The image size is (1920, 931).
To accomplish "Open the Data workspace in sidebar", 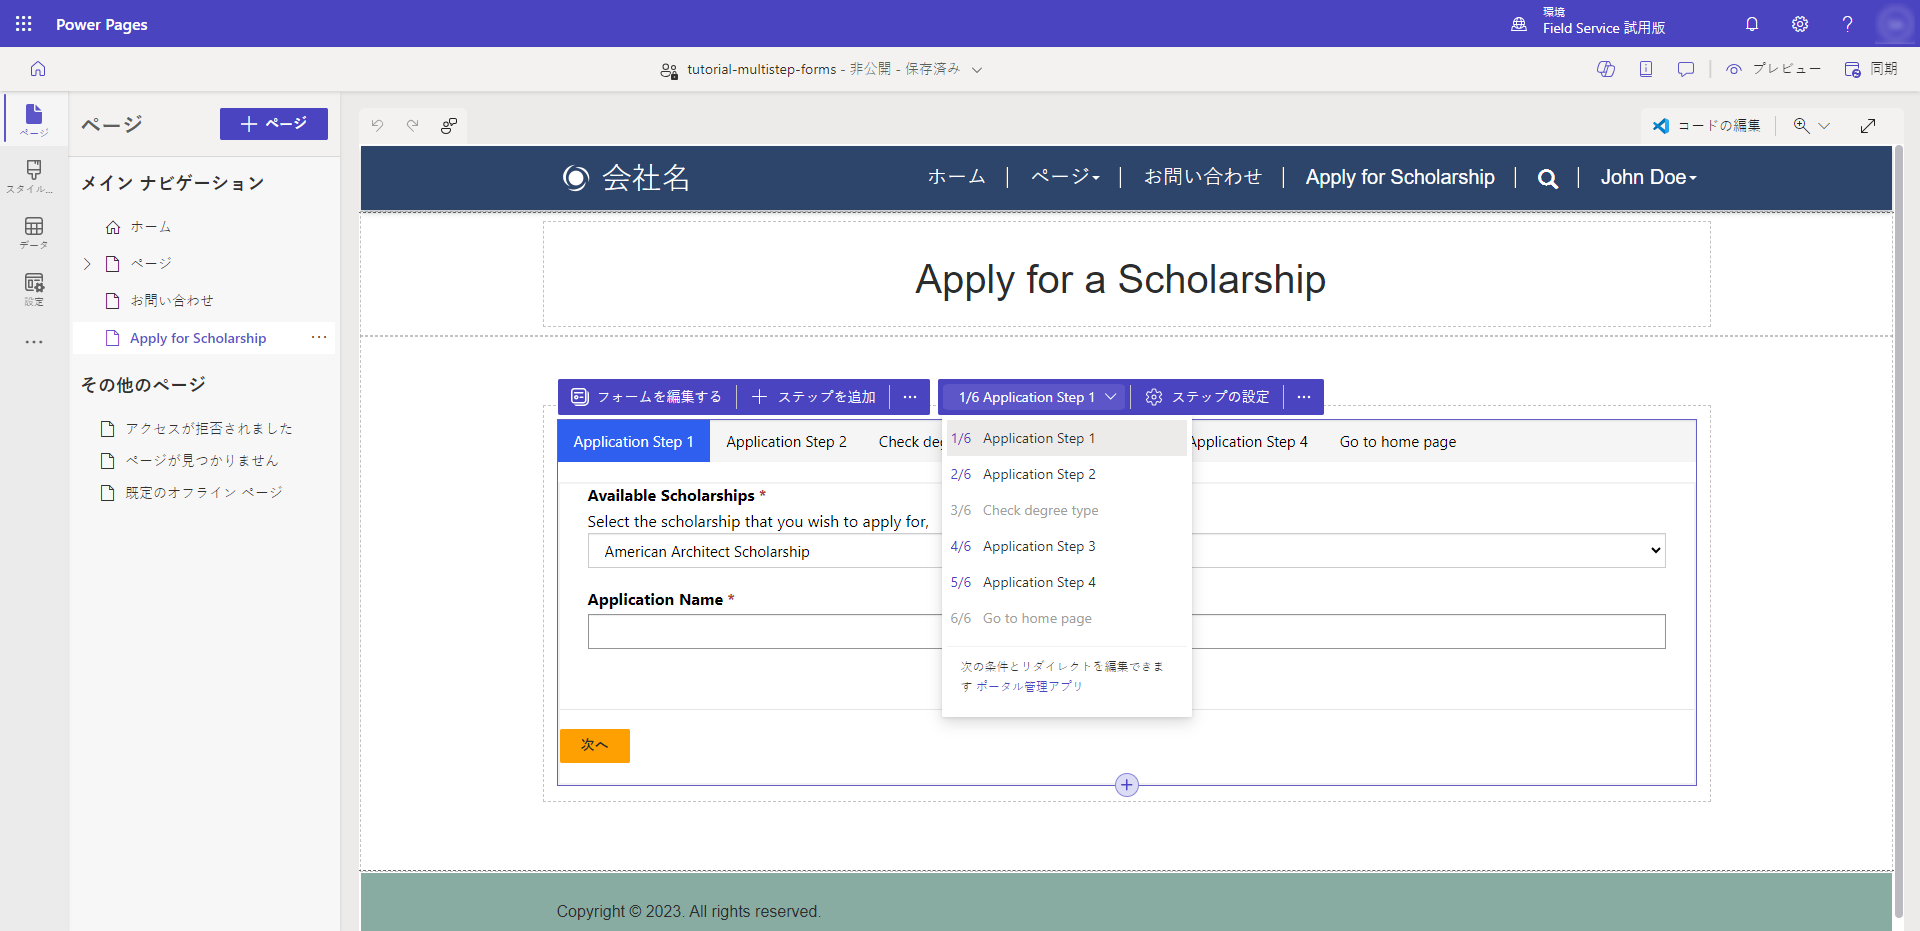I will (x=34, y=232).
